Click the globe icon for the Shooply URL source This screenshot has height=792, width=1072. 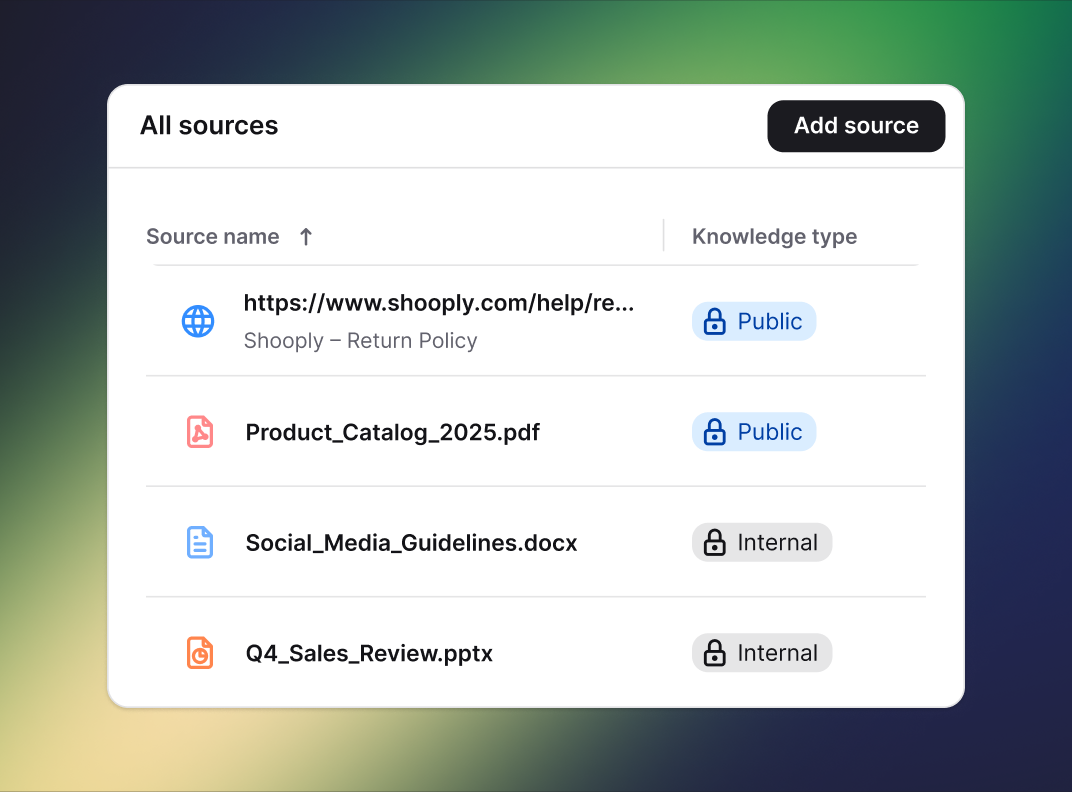point(198,321)
